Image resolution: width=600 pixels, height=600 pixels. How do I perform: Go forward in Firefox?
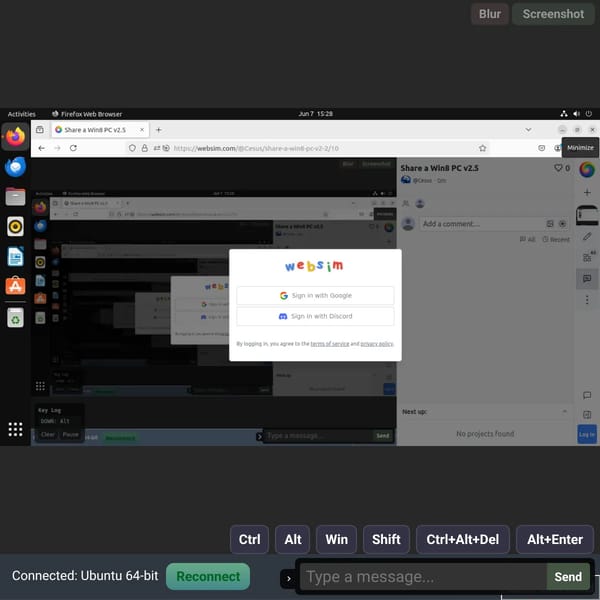[x=57, y=148]
